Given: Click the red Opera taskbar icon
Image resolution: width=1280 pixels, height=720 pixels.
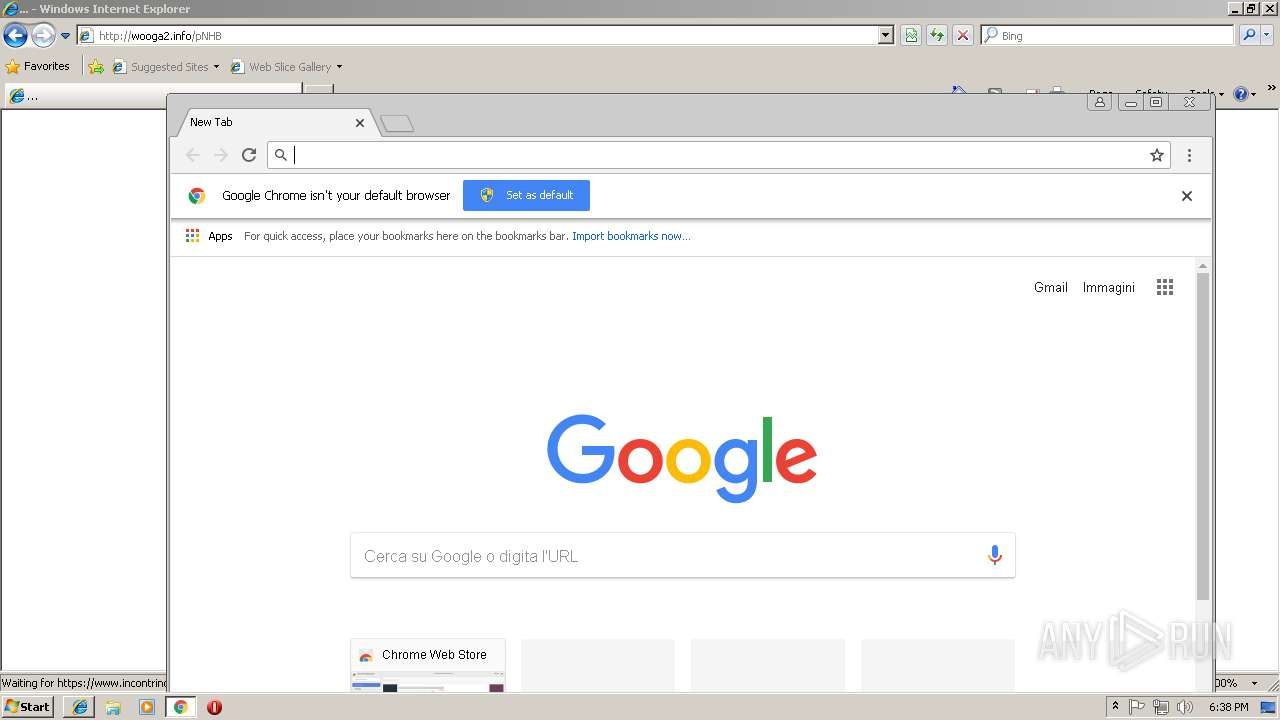Looking at the screenshot, I should pos(214,707).
